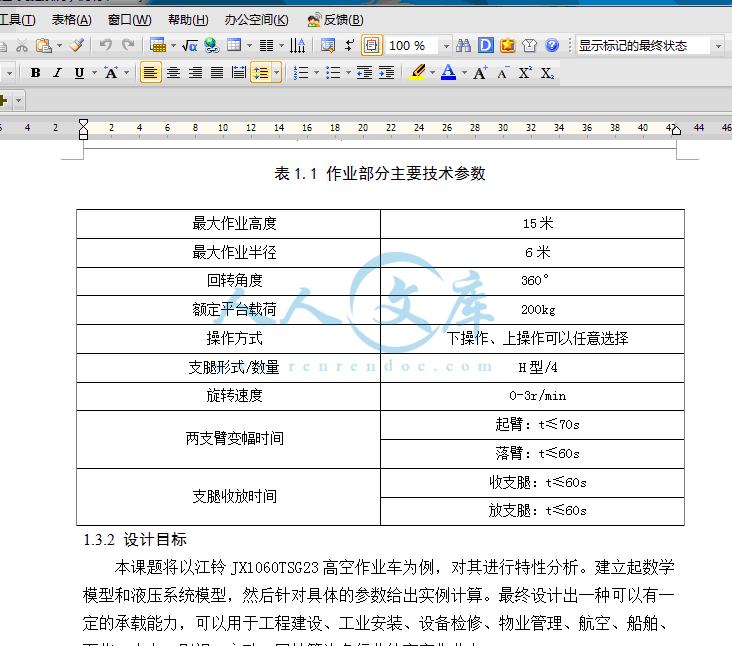Click the 最大作业高度 table cell
This screenshot has height=646, width=732.
pos(229,224)
